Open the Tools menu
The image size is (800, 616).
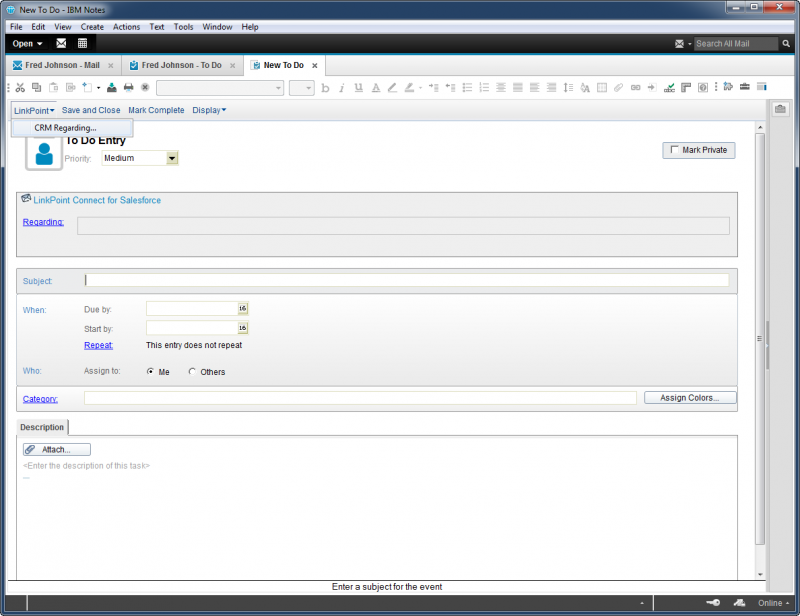click(x=184, y=27)
